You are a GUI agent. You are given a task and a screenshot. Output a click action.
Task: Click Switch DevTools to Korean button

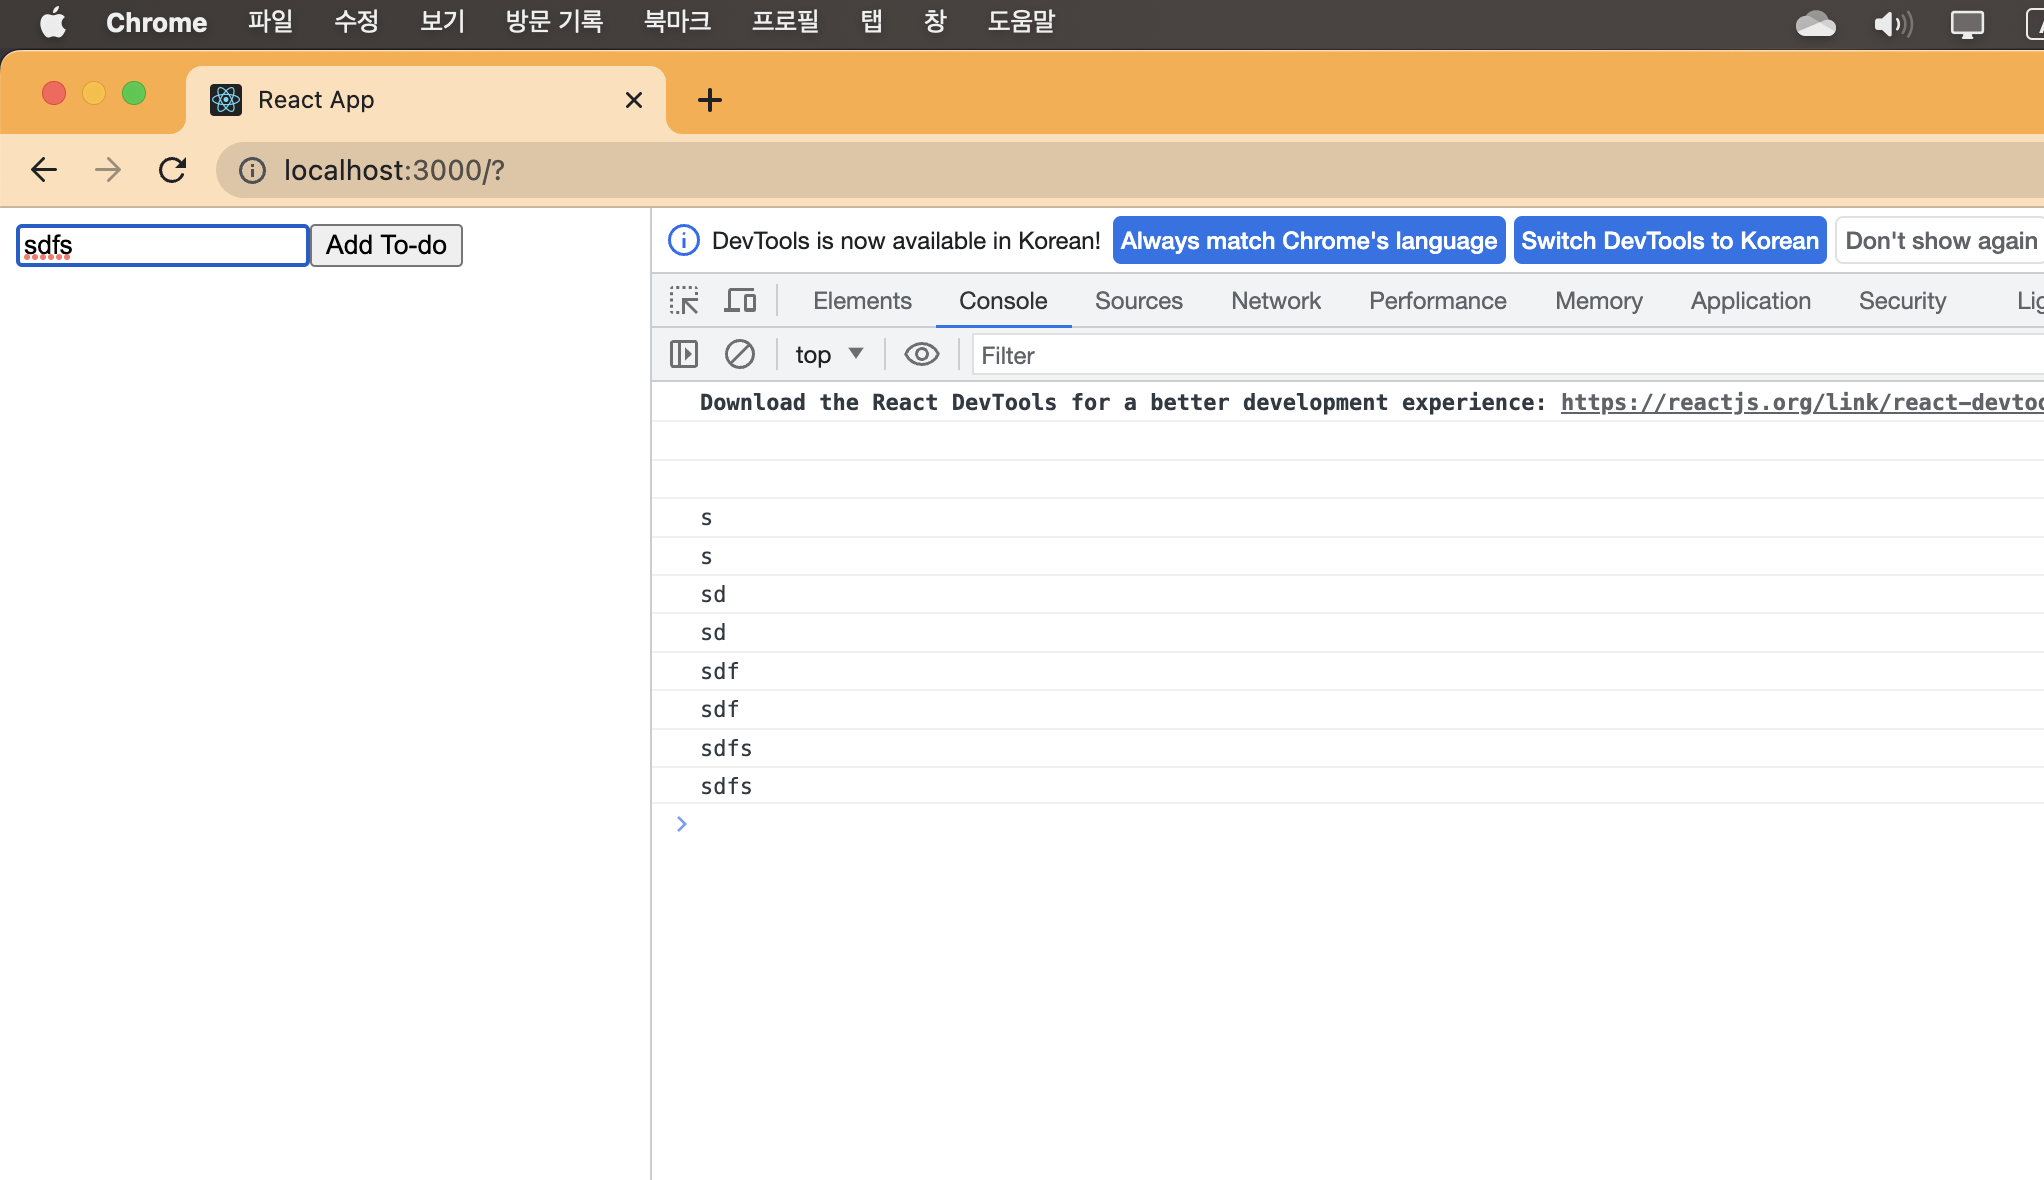pyautogui.click(x=1669, y=241)
